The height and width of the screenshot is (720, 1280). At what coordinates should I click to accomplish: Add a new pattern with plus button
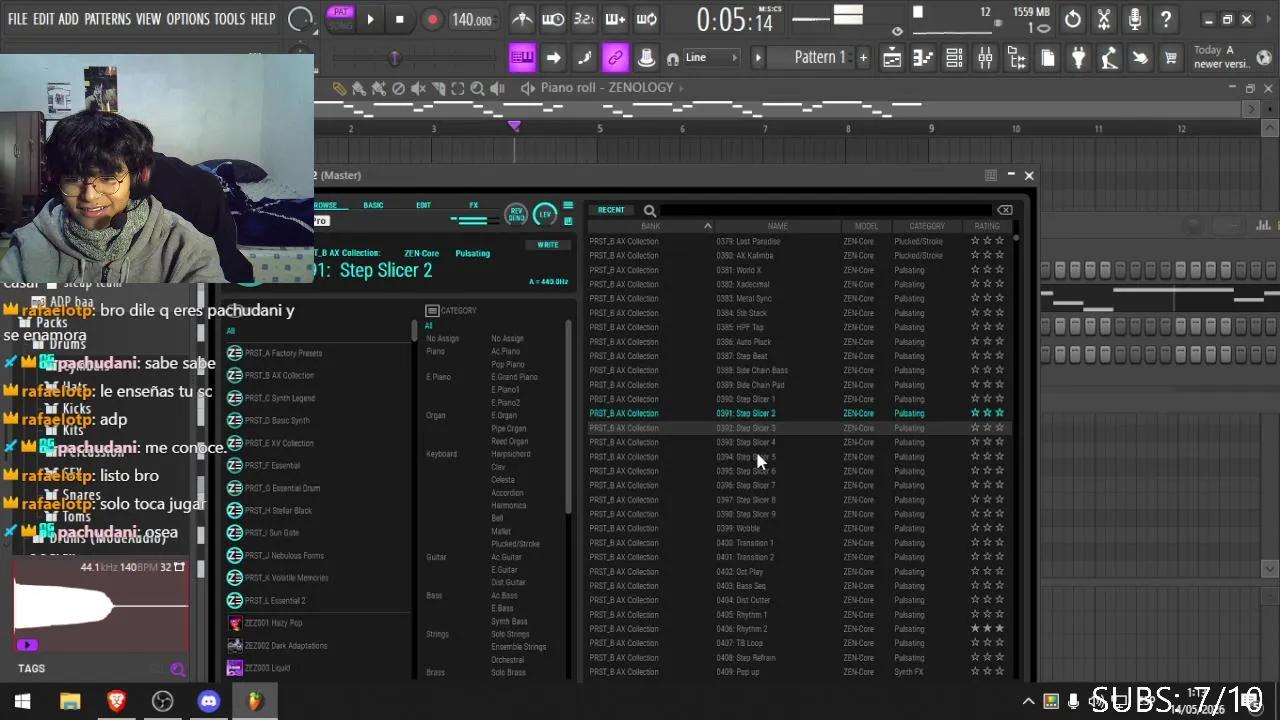(863, 58)
